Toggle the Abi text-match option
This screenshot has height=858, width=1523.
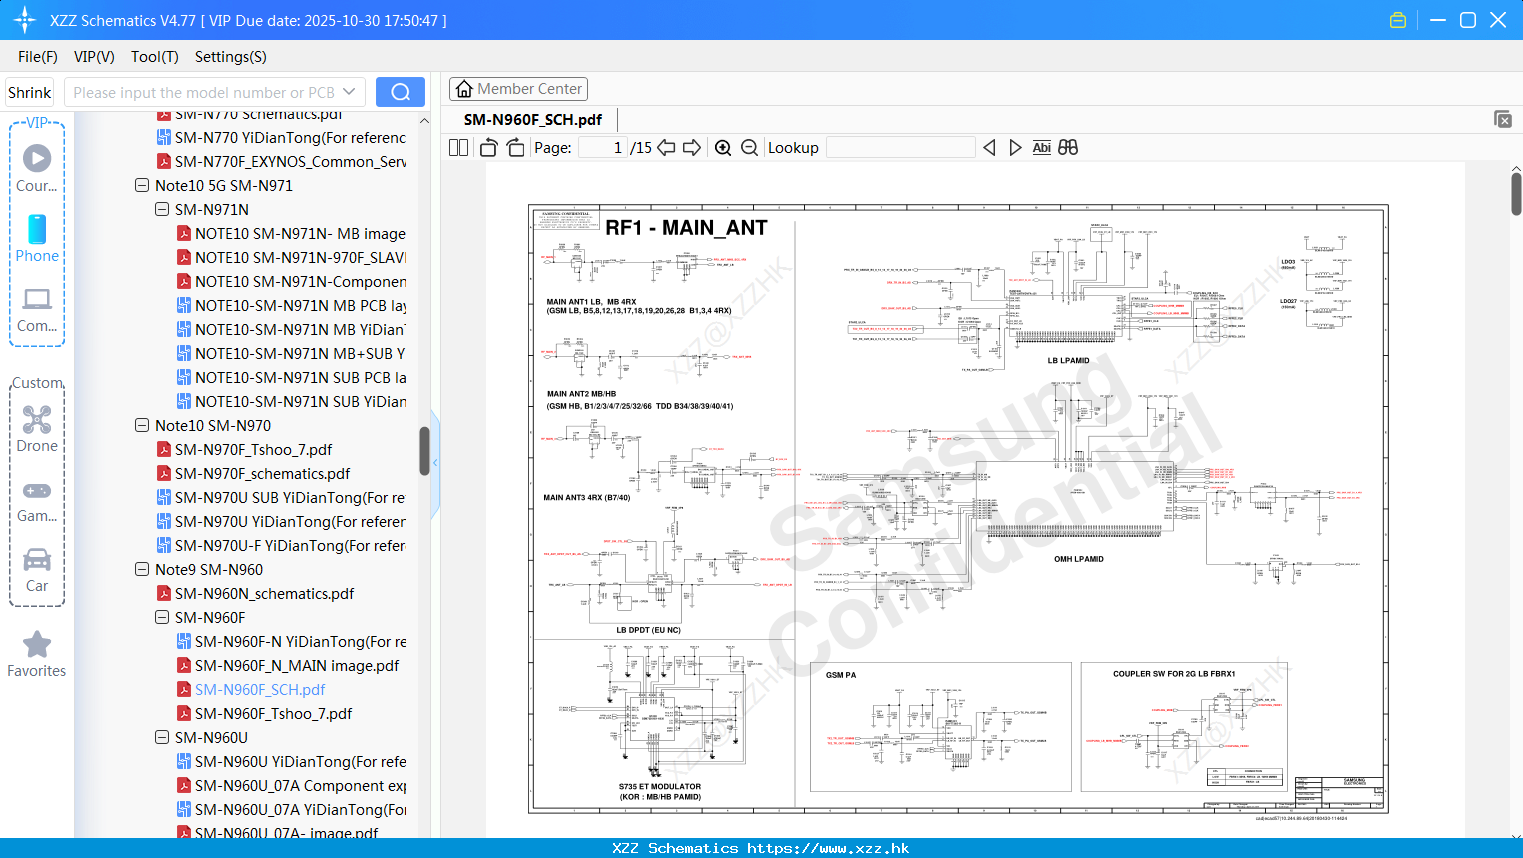pyautogui.click(x=1041, y=148)
